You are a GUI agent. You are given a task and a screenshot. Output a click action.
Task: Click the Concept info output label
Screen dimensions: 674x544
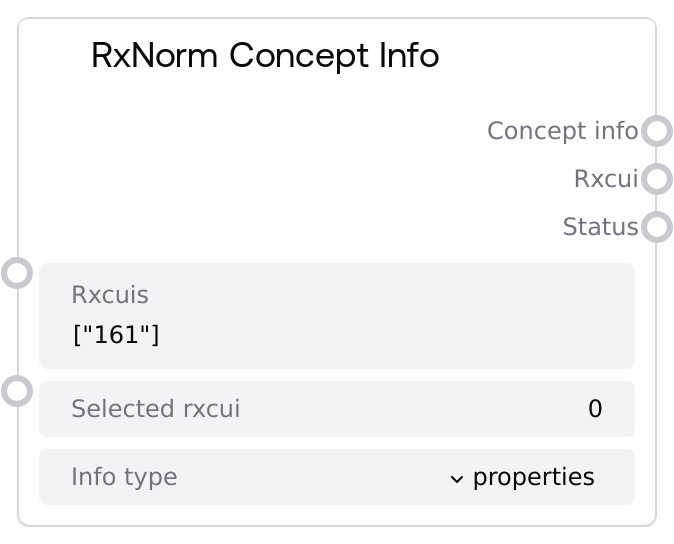coord(562,131)
